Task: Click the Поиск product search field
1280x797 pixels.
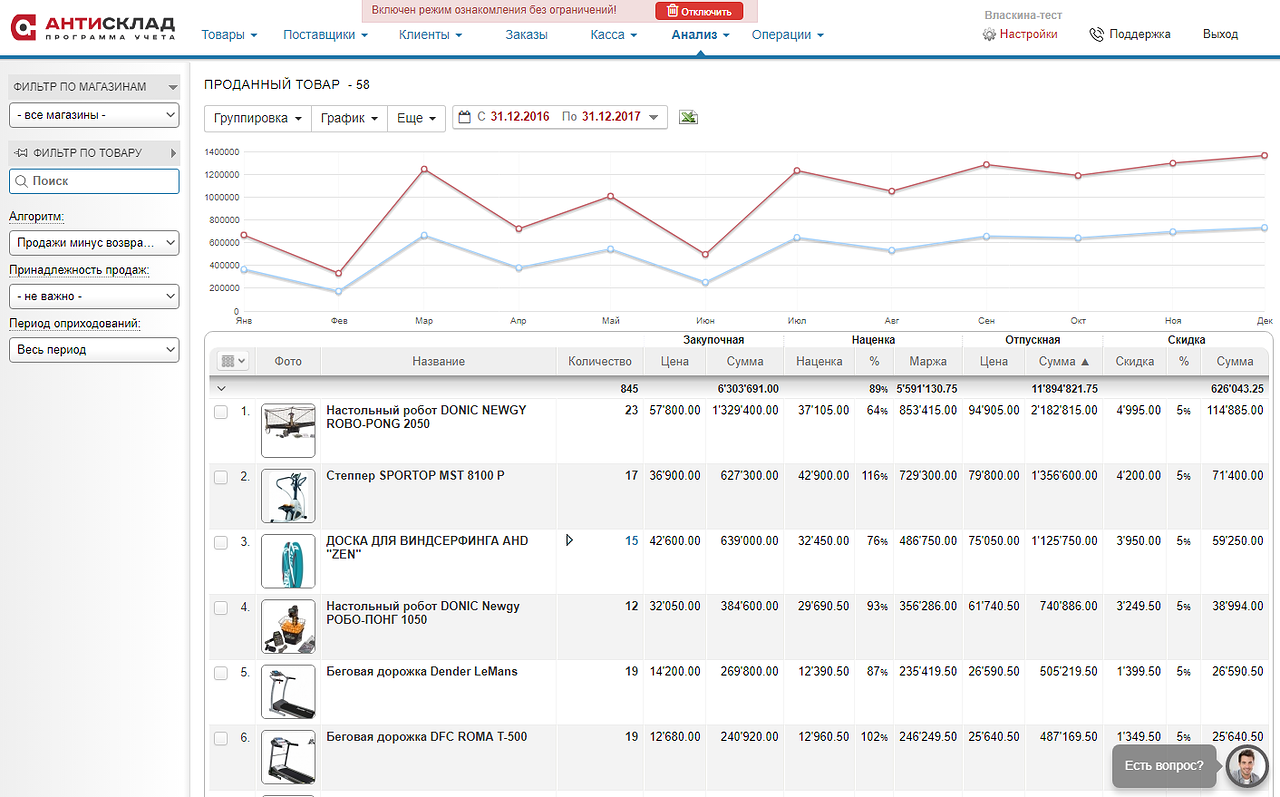Action: [94, 181]
